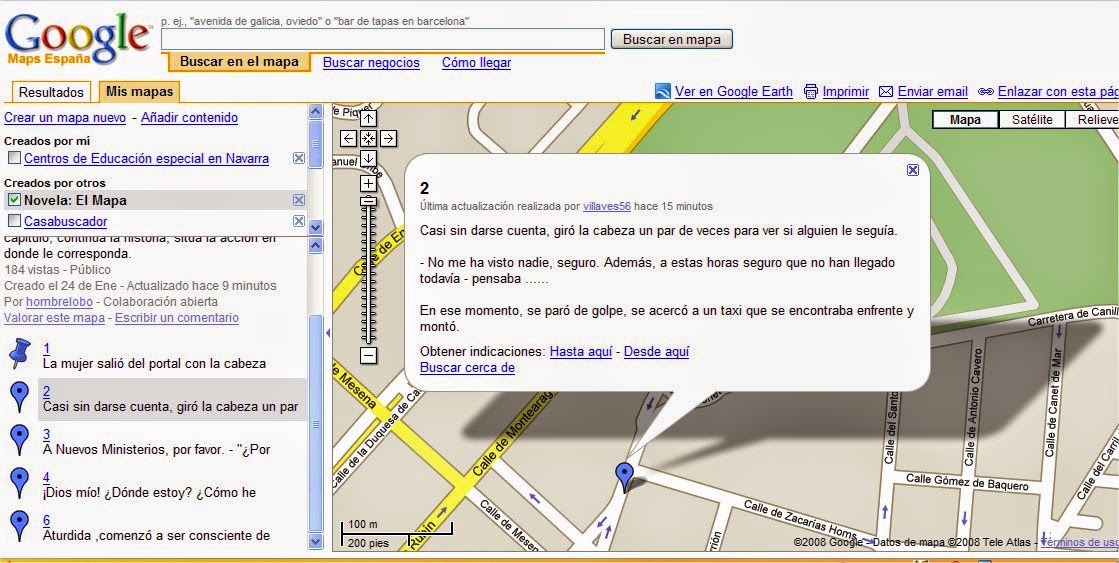Open the villaves56 user profile link
This screenshot has width=1119, height=563.
[607, 206]
